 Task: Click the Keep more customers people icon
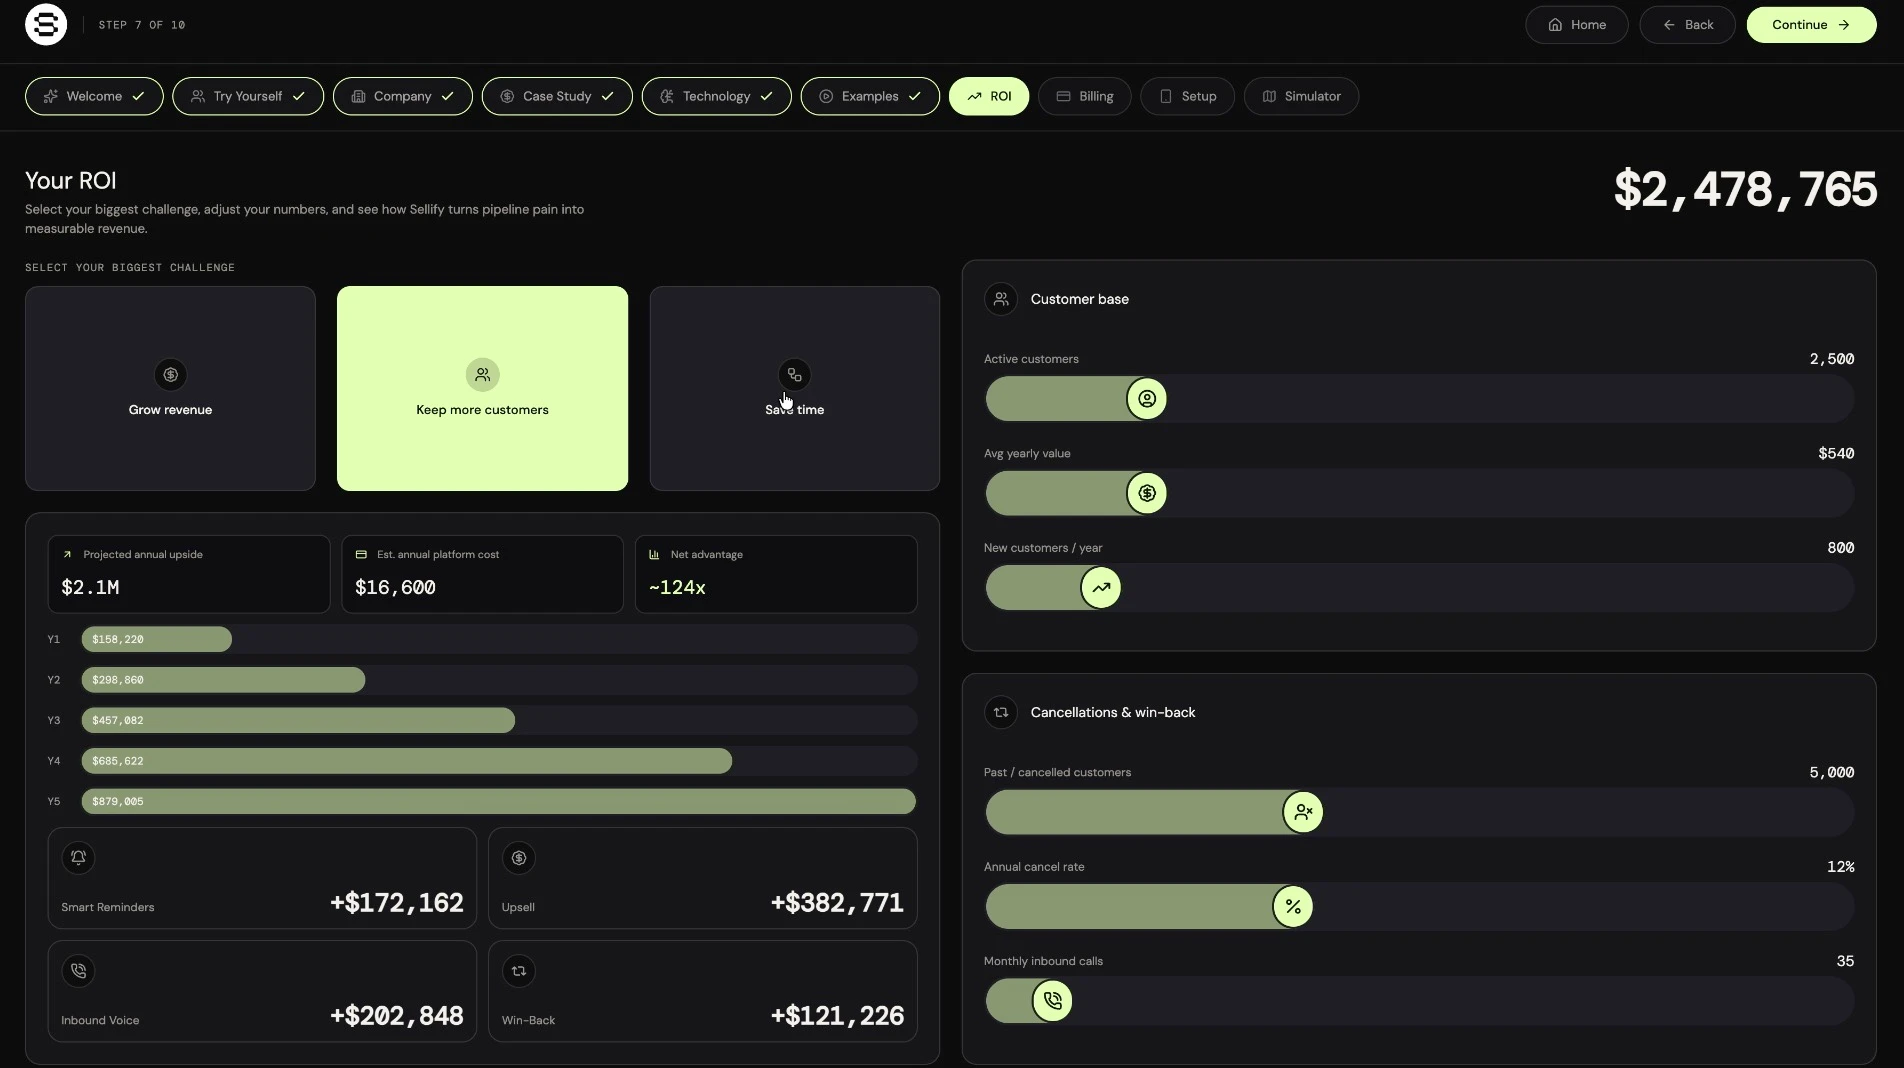pos(482,374)
